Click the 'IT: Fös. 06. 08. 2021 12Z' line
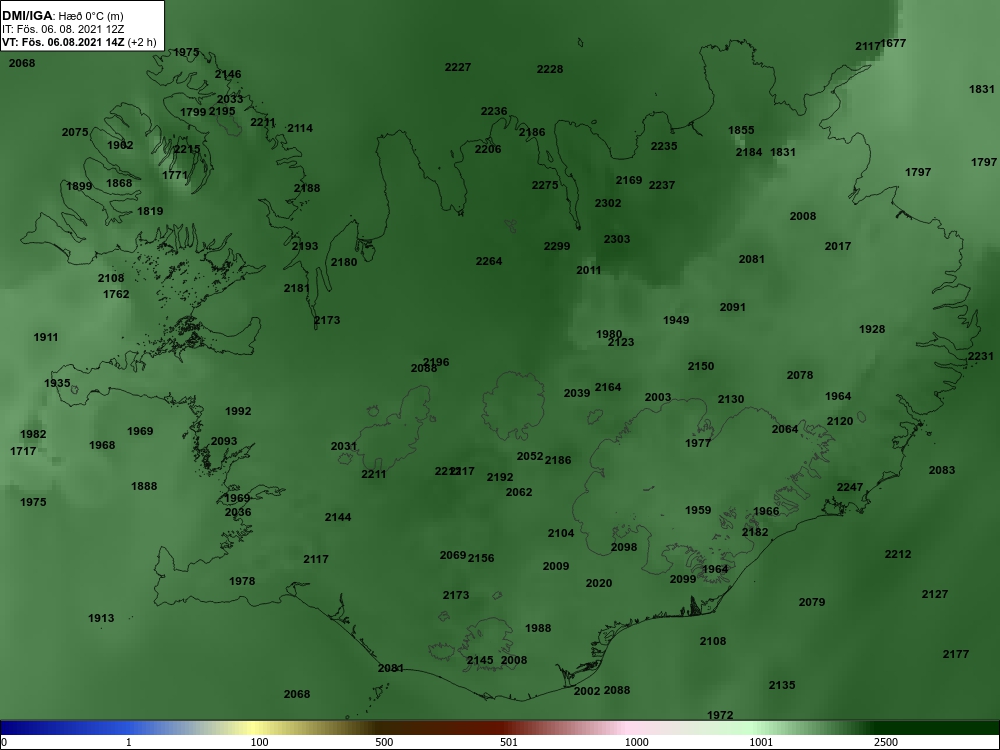Screen dimensions: 1000x750 point(62,29)
